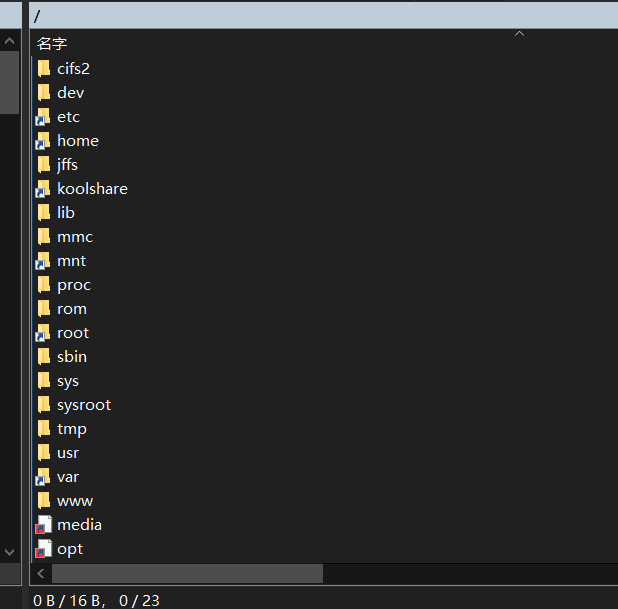Screen dimensions: 618x609
Task: Click the horizontal scrollbar left arrow
Action: pyautogui.click(x=41, y=574)
